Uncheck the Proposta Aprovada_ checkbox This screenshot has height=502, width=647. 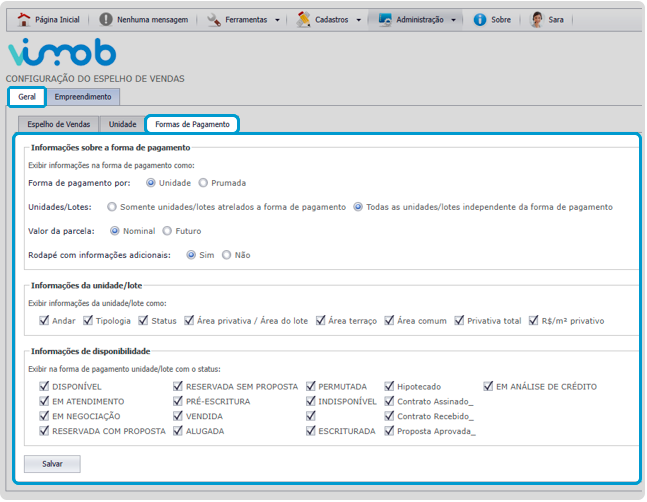(389, 431)
